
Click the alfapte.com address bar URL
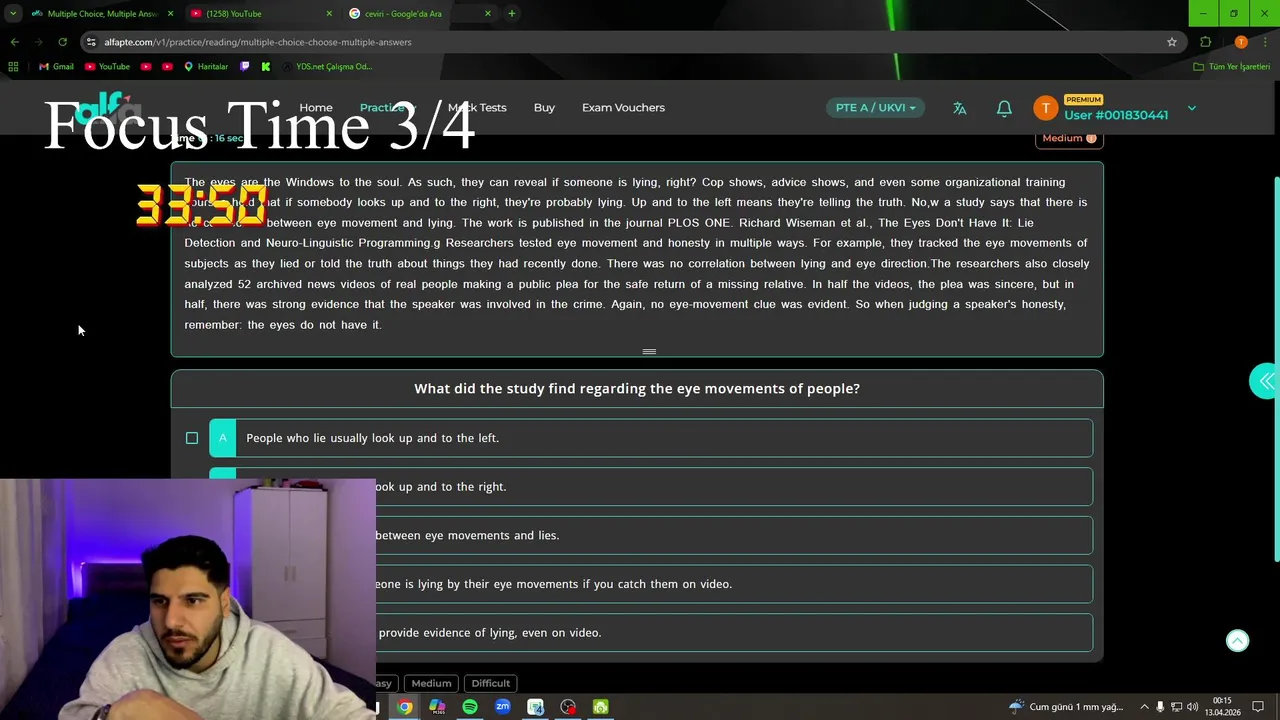click(x=258, y=42)
